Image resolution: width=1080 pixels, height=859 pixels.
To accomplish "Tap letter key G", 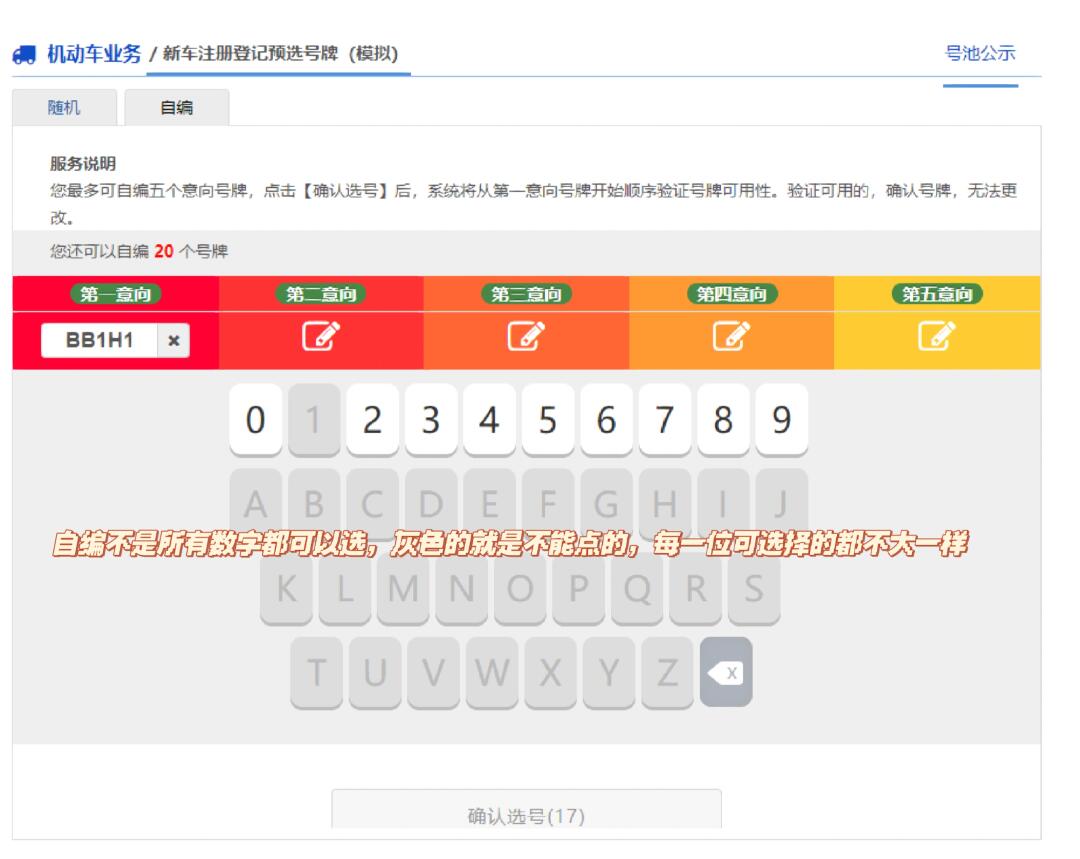I will pyautogui.click(x=606, y=504).
